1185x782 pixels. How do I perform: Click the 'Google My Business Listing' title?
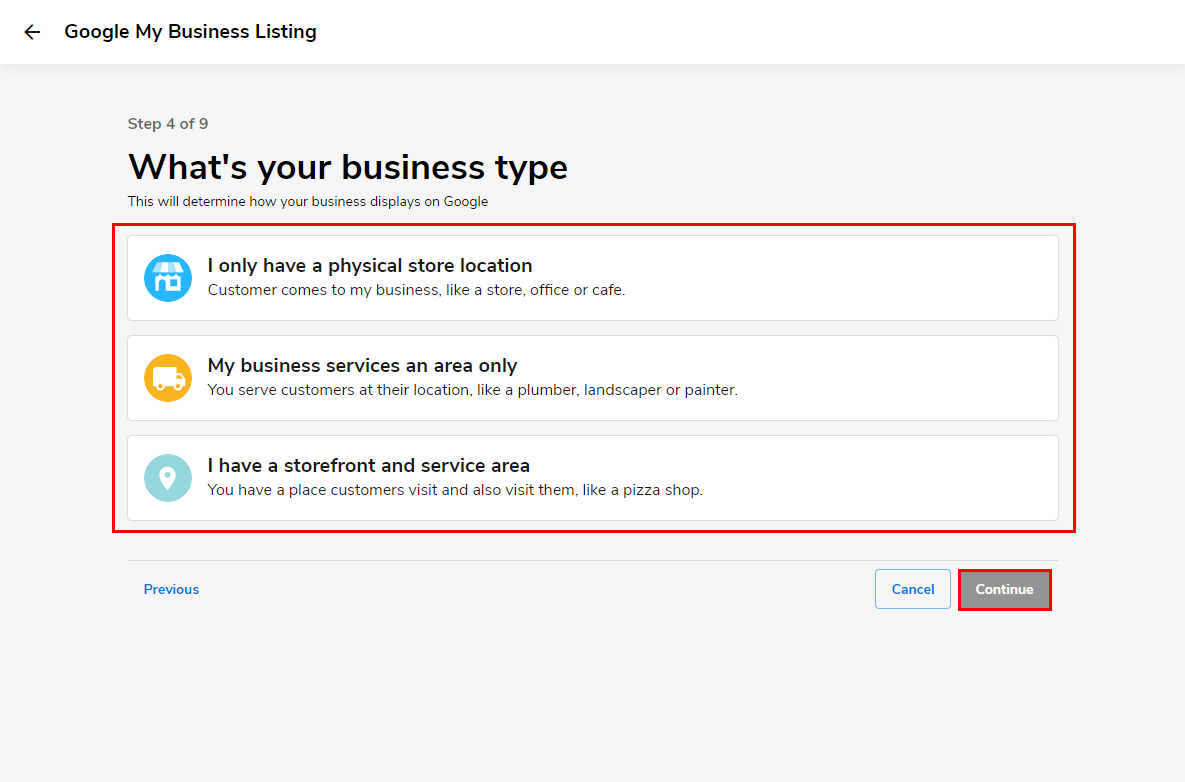[190, 32]
